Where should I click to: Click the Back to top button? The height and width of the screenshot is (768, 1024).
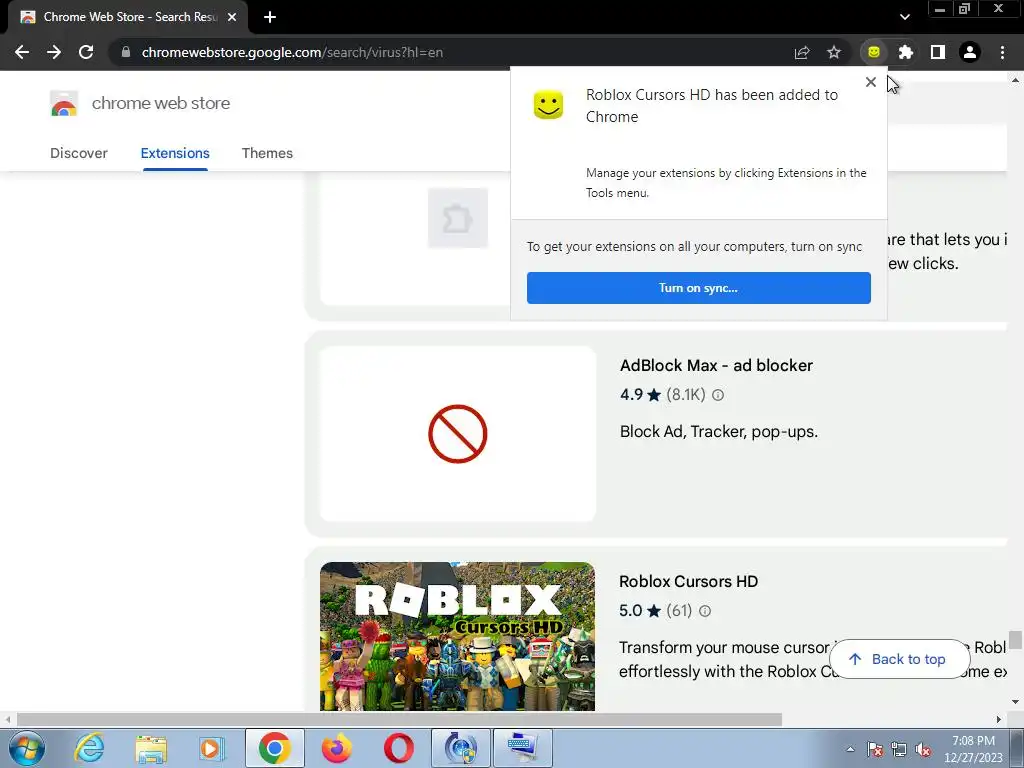[899, 659]
